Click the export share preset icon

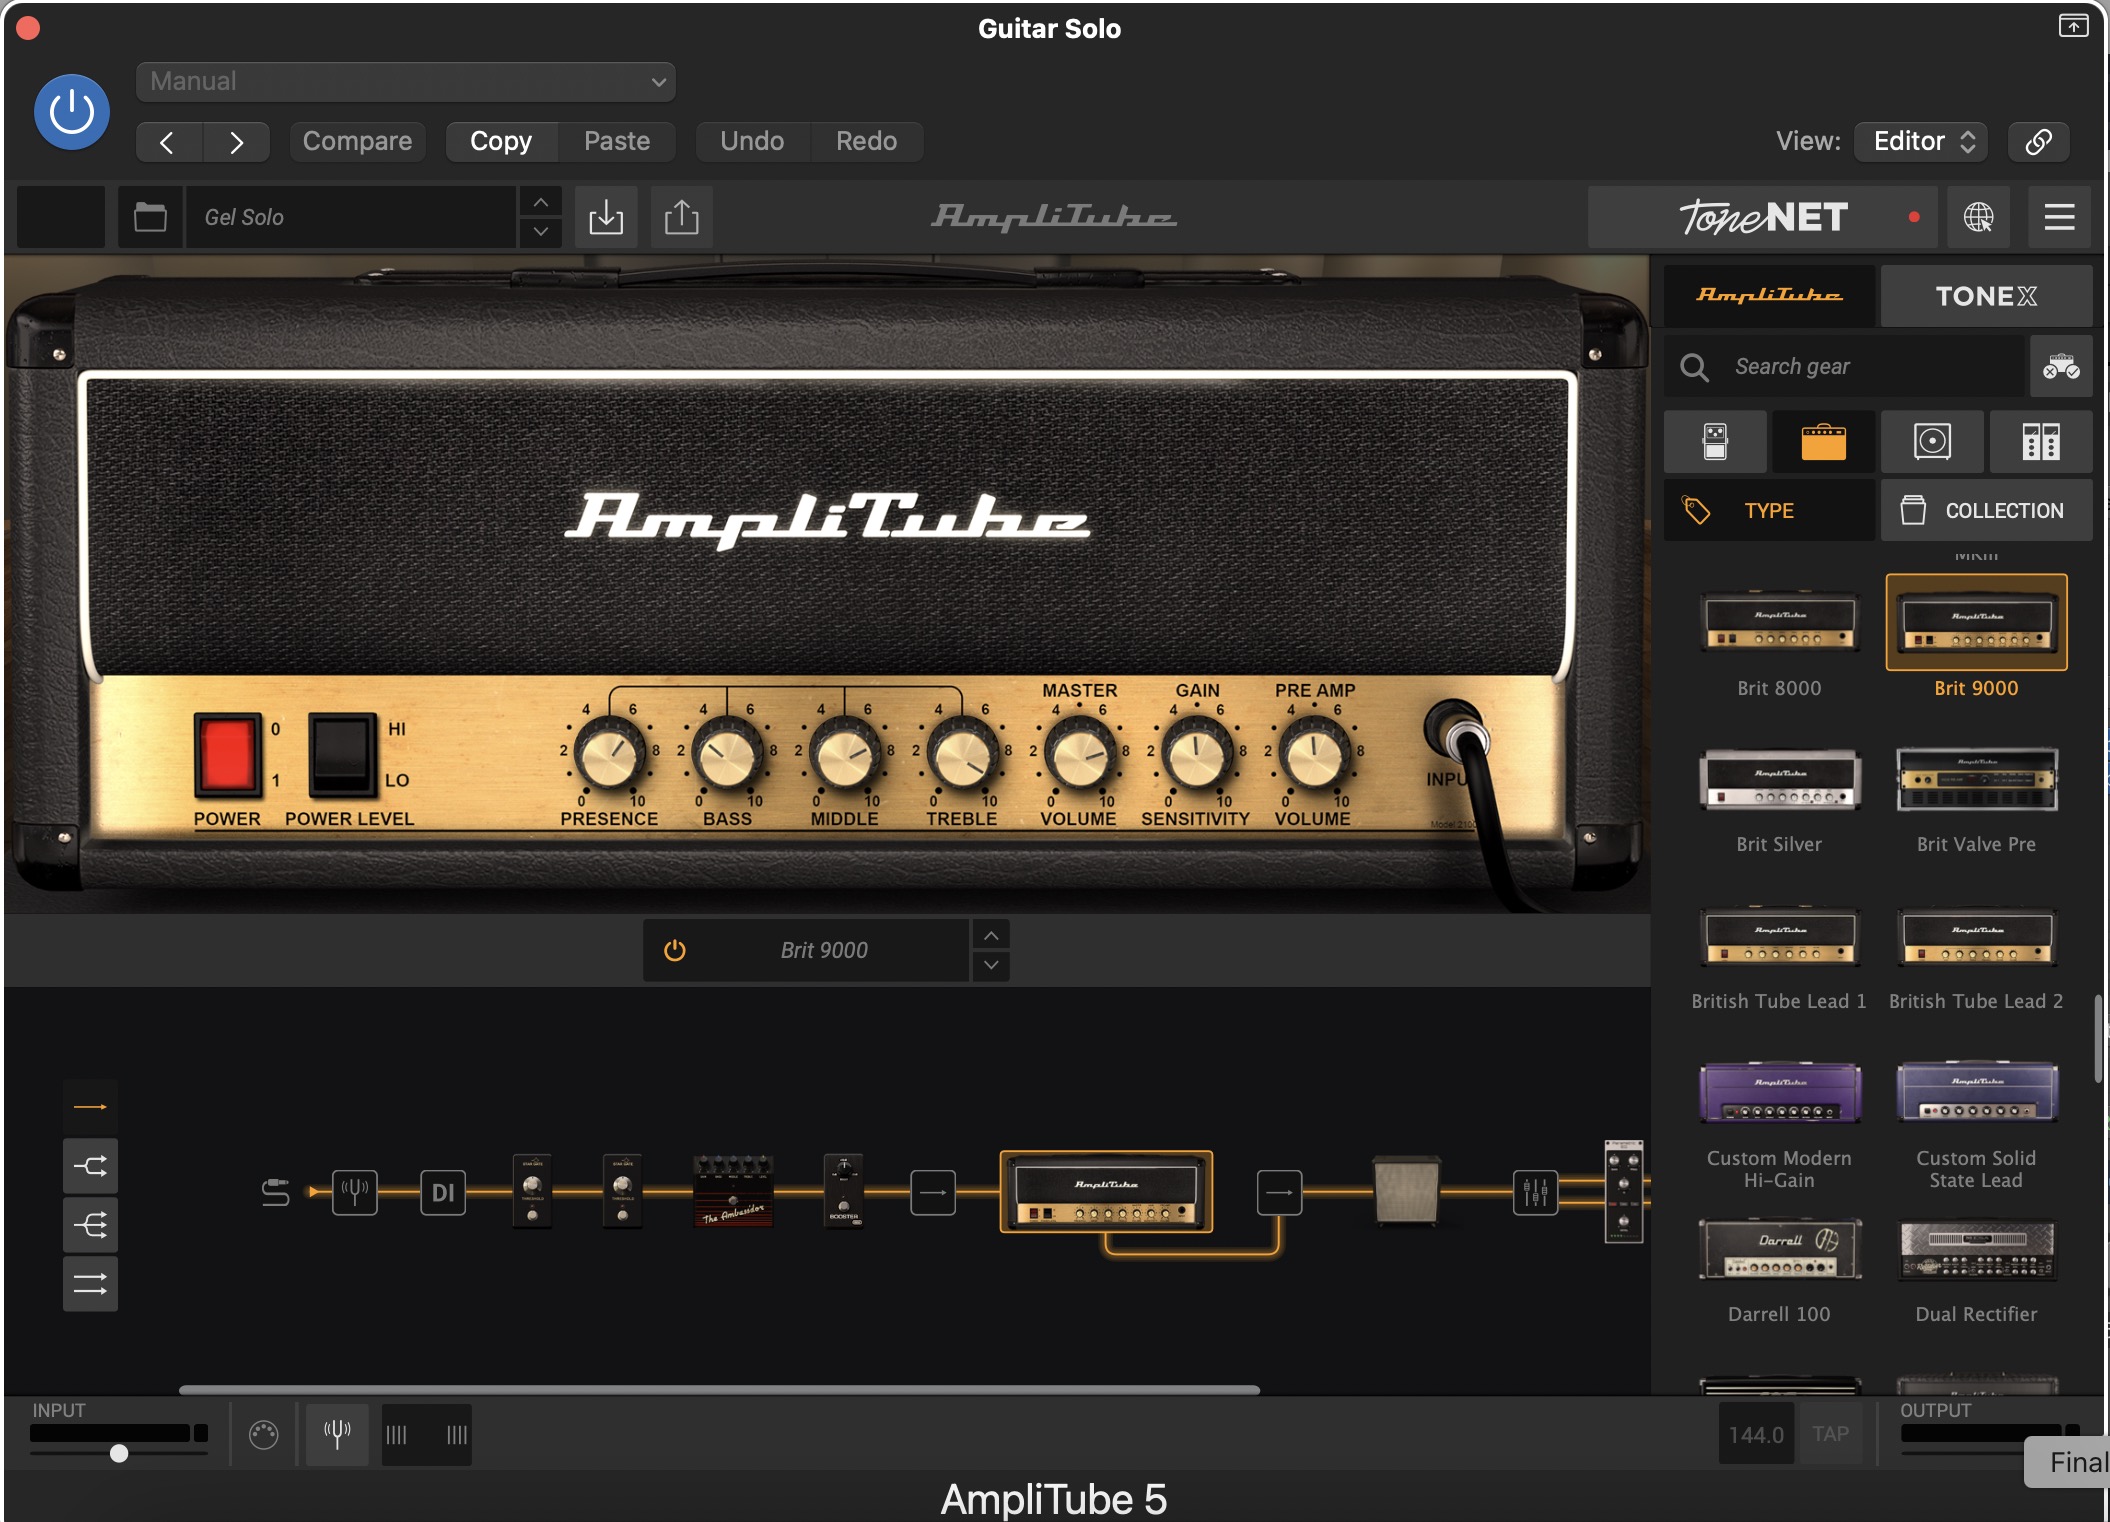682,217
